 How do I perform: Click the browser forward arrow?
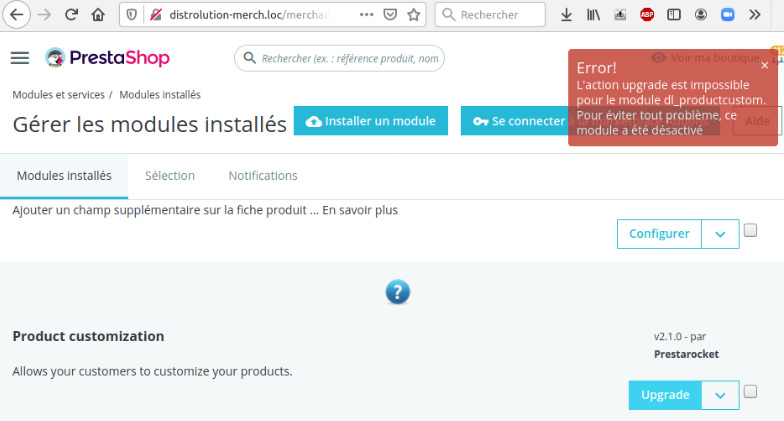click(44, 15)
